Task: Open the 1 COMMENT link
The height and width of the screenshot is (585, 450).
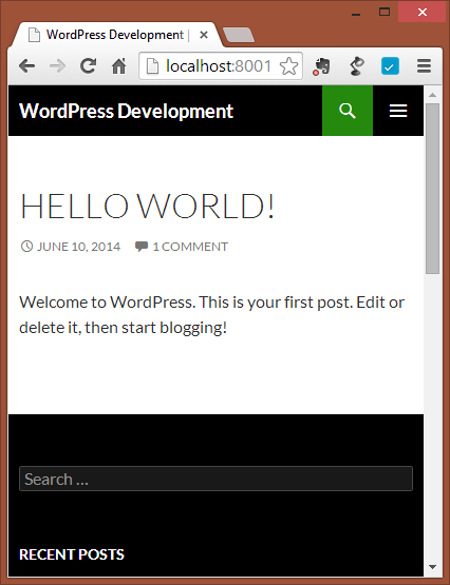Action: pyautogui.click(x=190, y=247)
